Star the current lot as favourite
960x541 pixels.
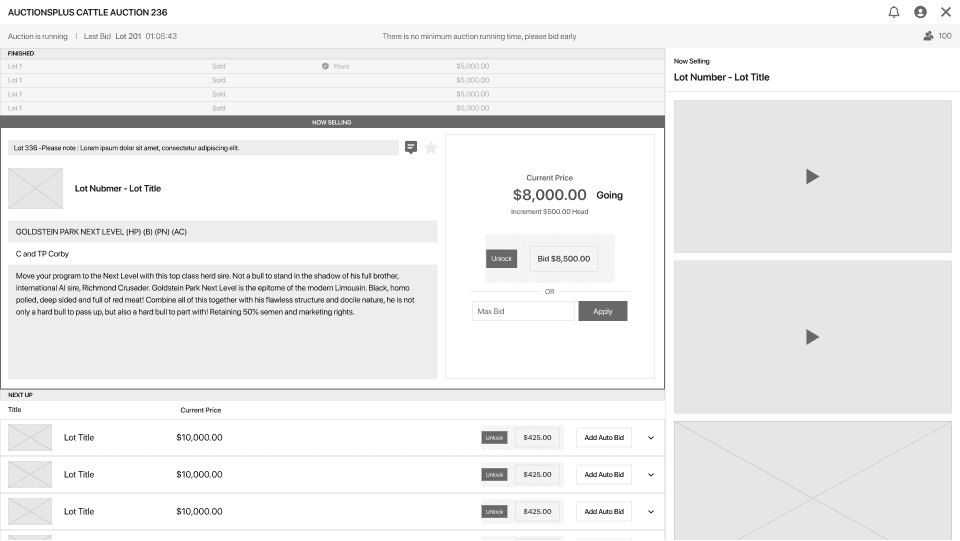point(431,147)
